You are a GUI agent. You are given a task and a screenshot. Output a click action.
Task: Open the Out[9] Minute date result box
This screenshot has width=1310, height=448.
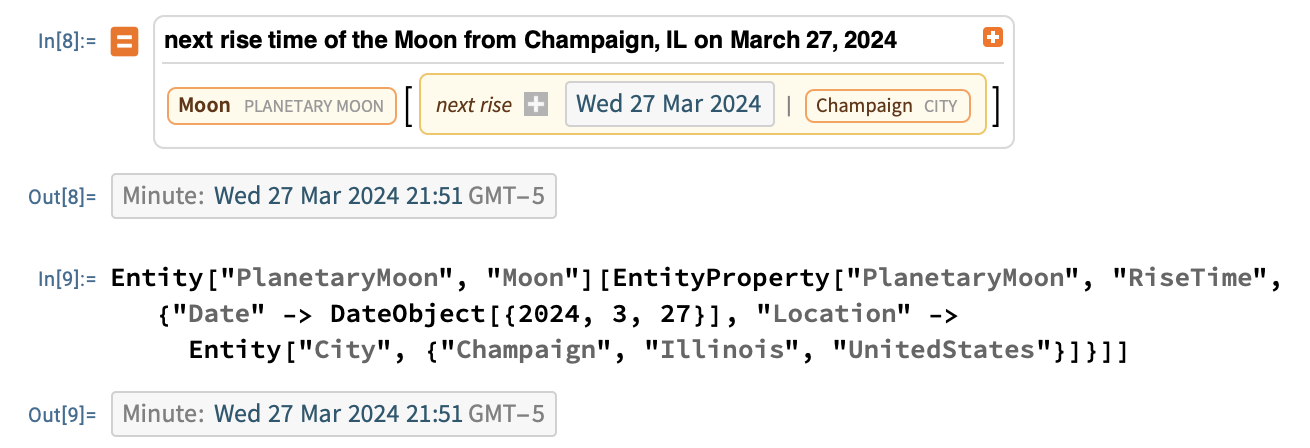[334, 413]
